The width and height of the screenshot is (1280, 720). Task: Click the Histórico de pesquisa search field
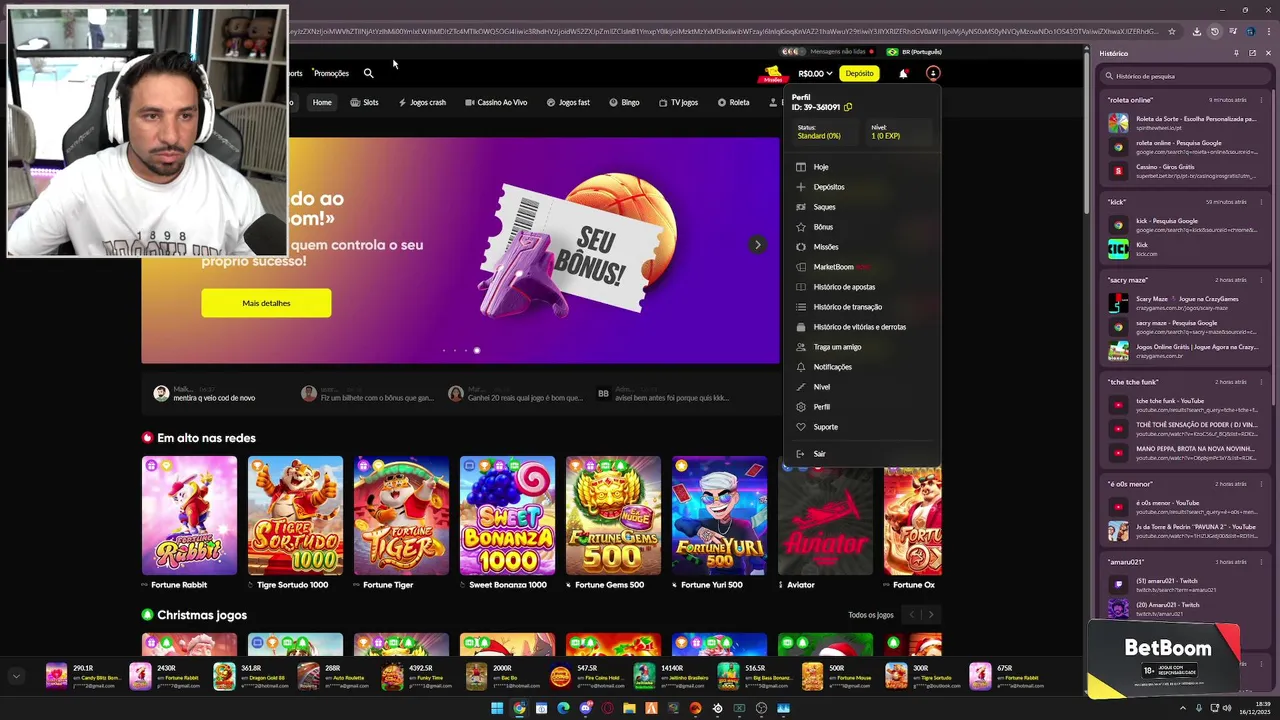coord(1183,76)
